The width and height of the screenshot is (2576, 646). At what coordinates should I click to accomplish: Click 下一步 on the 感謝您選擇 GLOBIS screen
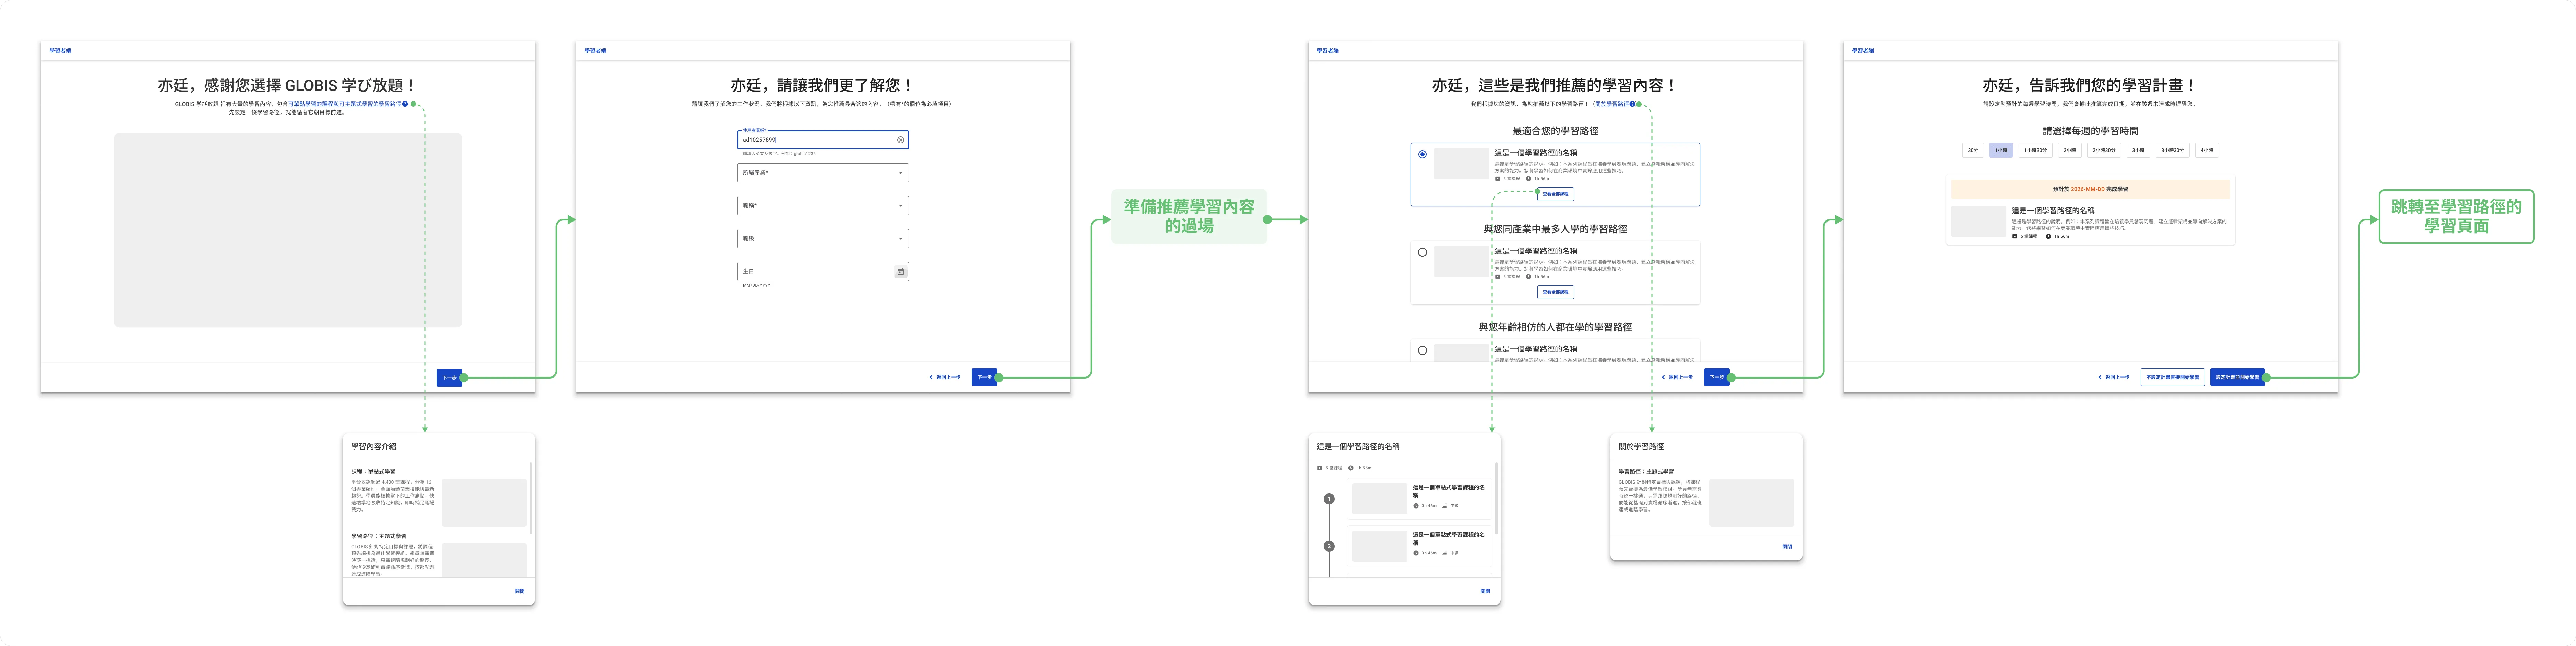pyautogui.click(x=449, y=378)
